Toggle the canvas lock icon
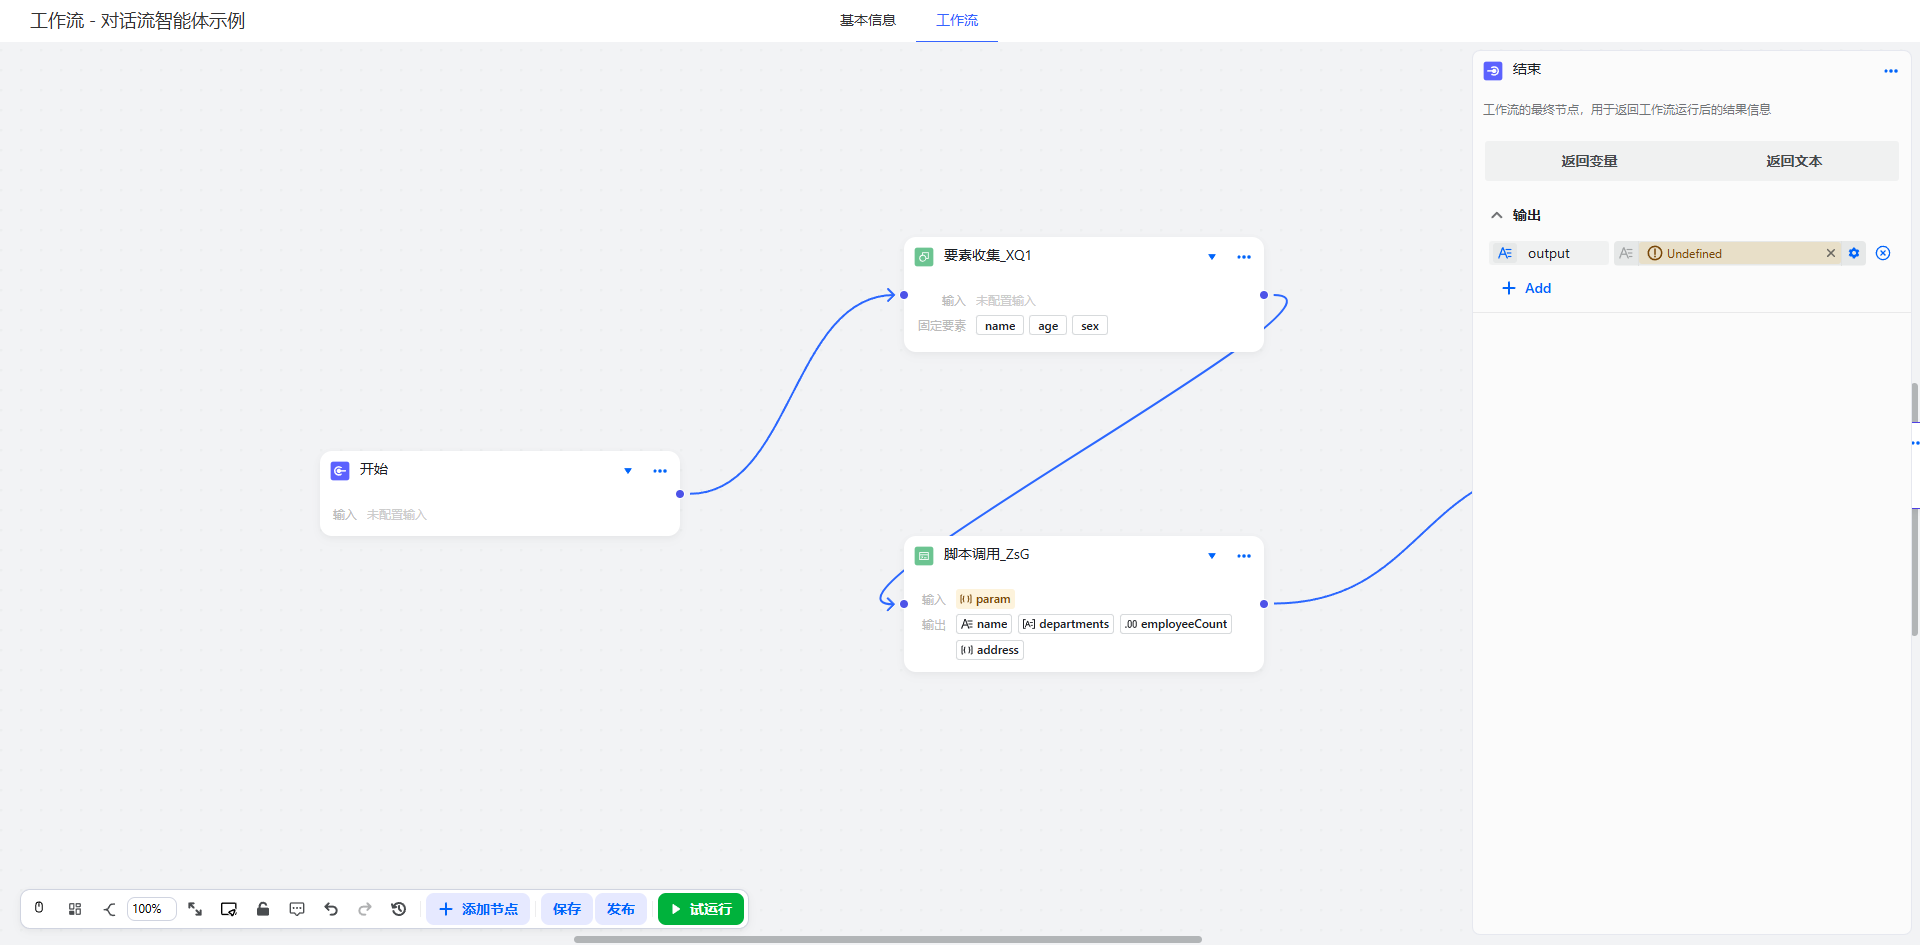 [263, 909]
